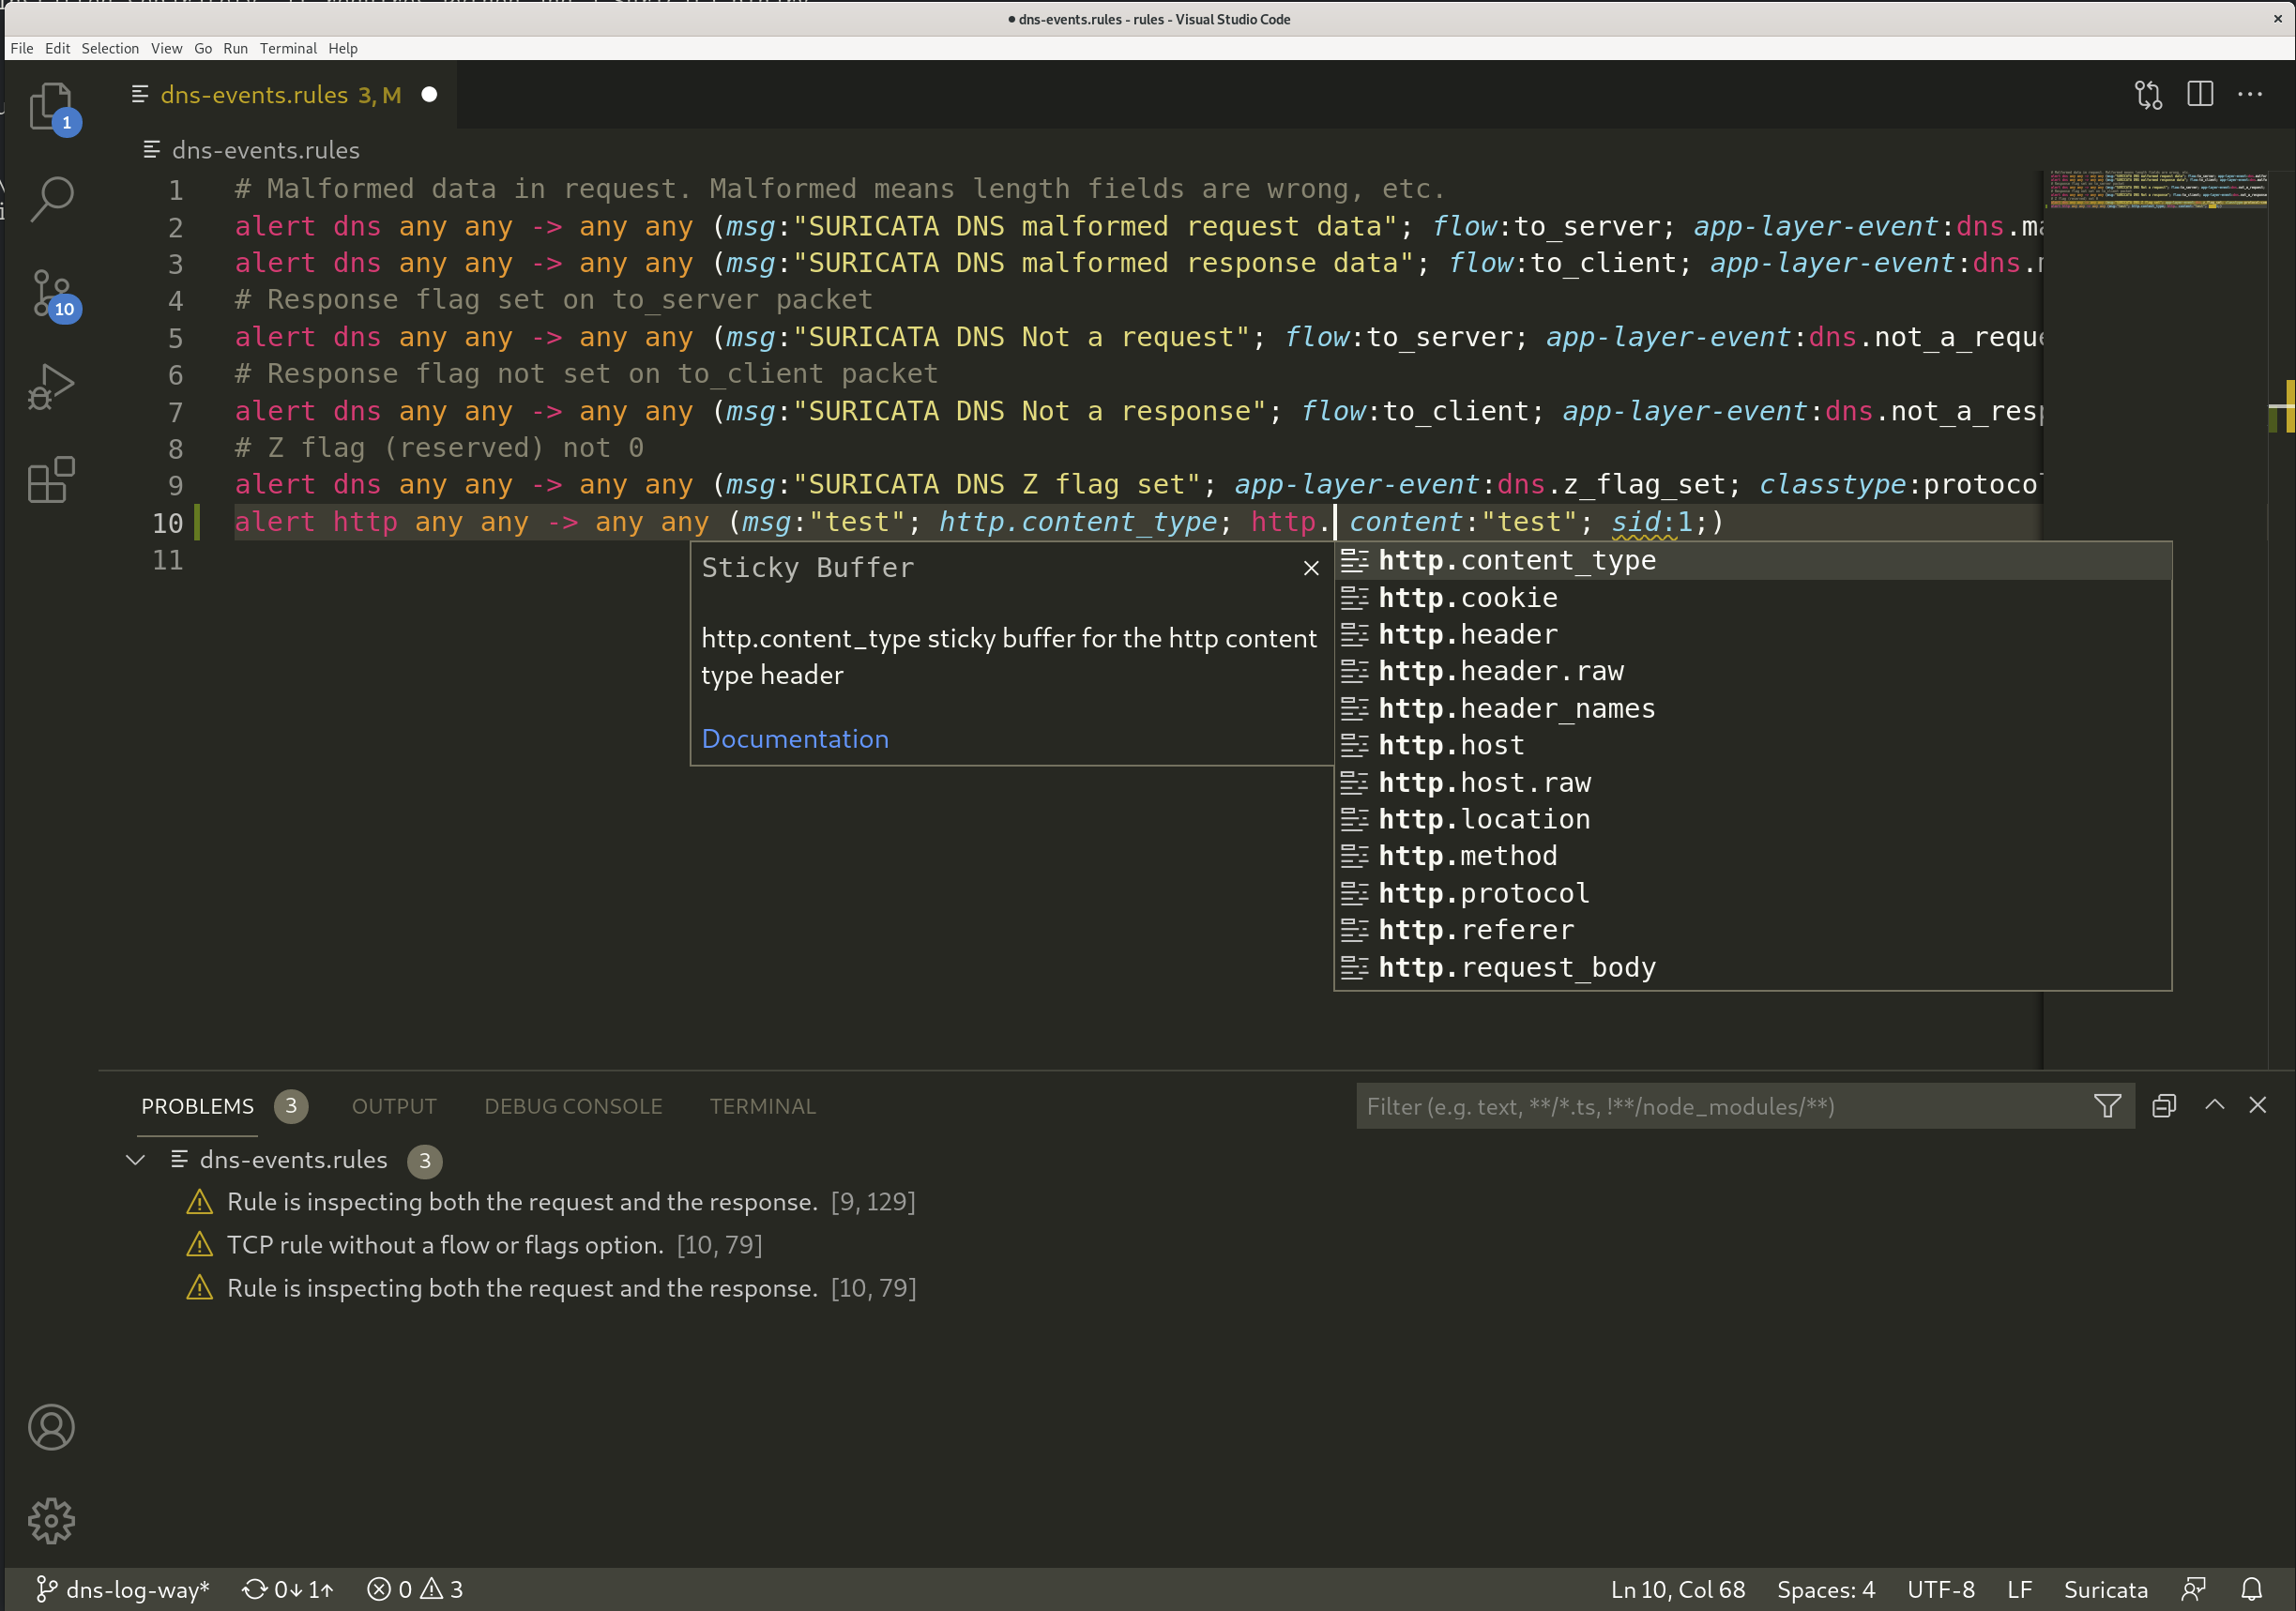Switch to the OUTPUT tab
Viewport: 2296px width, 1611px height.
[394, 1106]
